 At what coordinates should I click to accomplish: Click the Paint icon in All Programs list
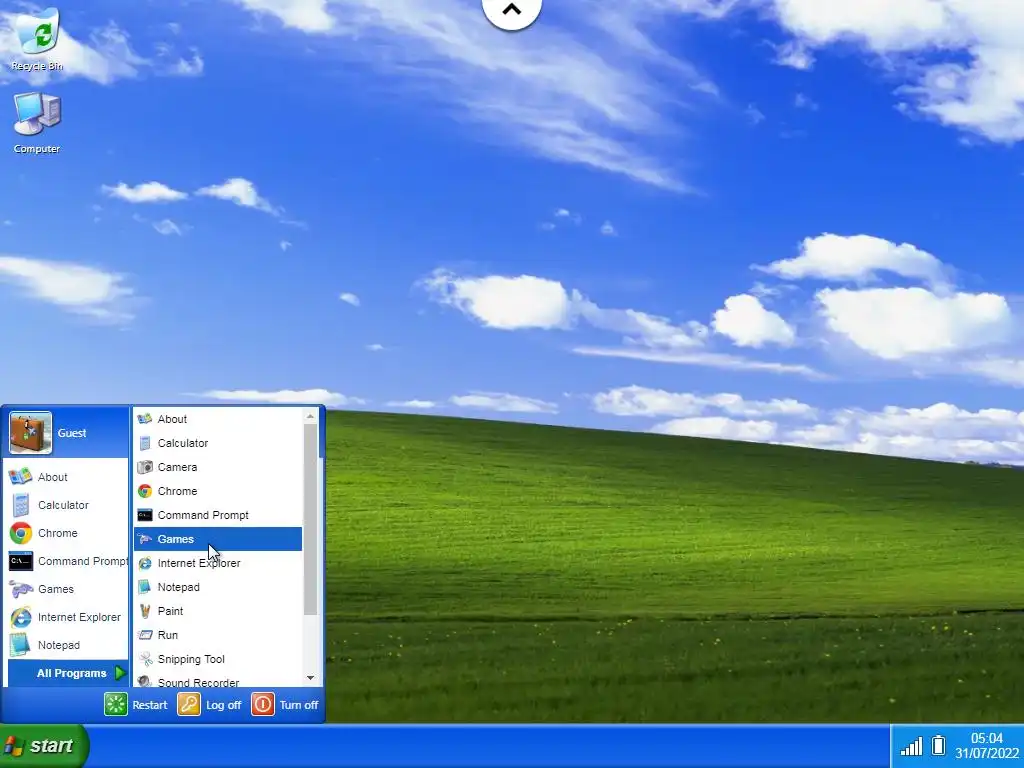tap(145, 611)
